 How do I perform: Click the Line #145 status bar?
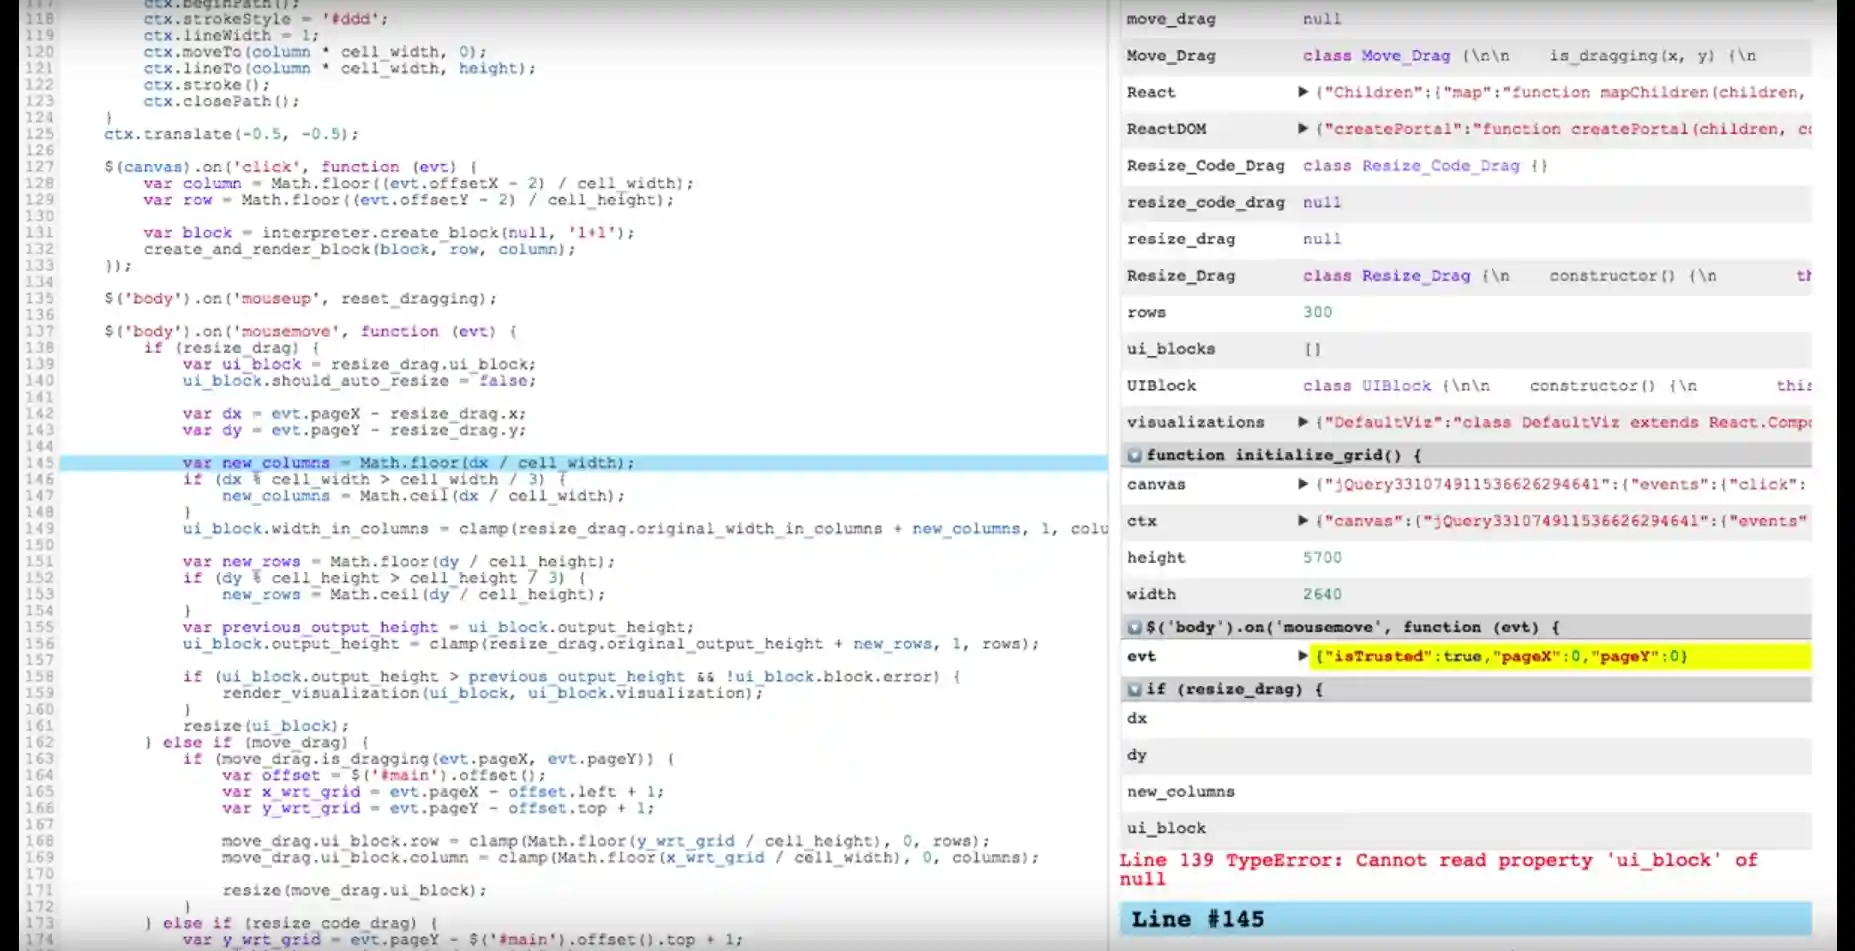click(1464, 919)
